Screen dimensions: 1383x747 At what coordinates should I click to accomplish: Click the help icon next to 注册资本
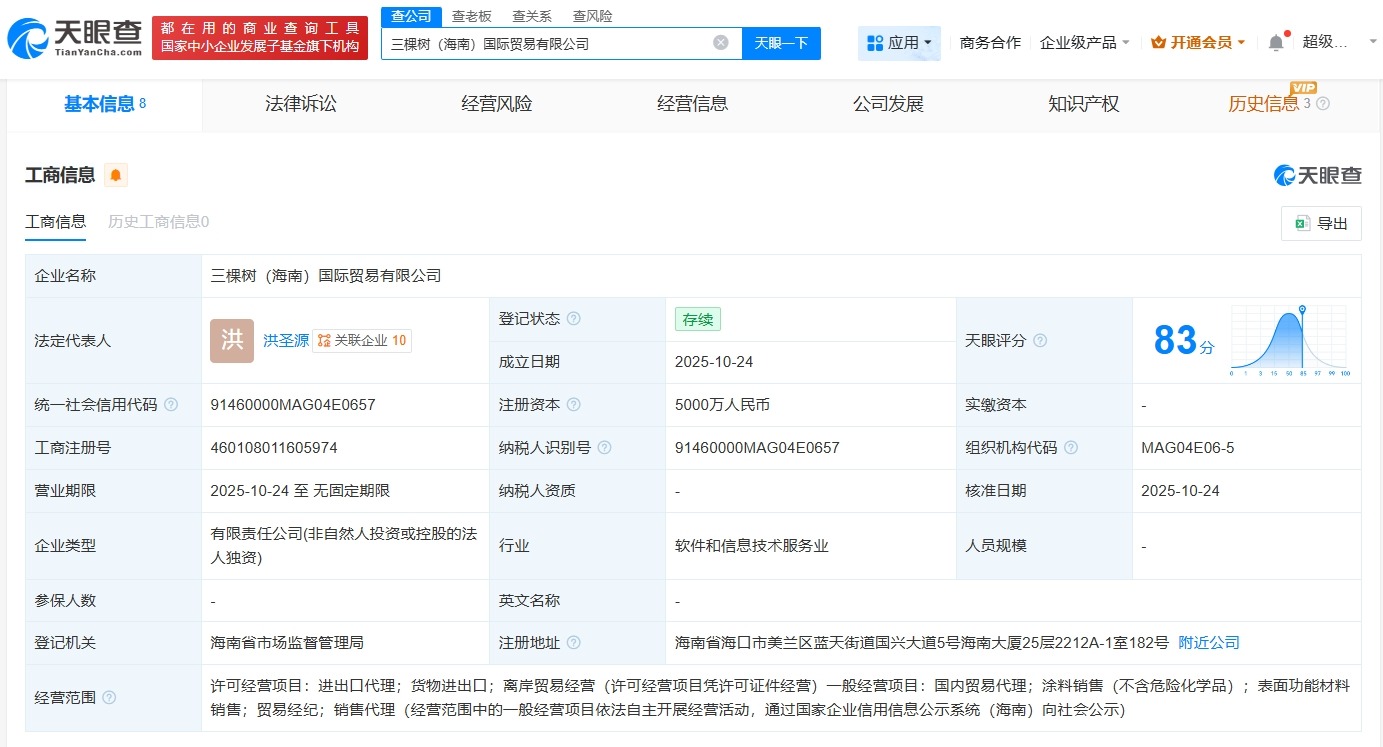tap(573, 404)
